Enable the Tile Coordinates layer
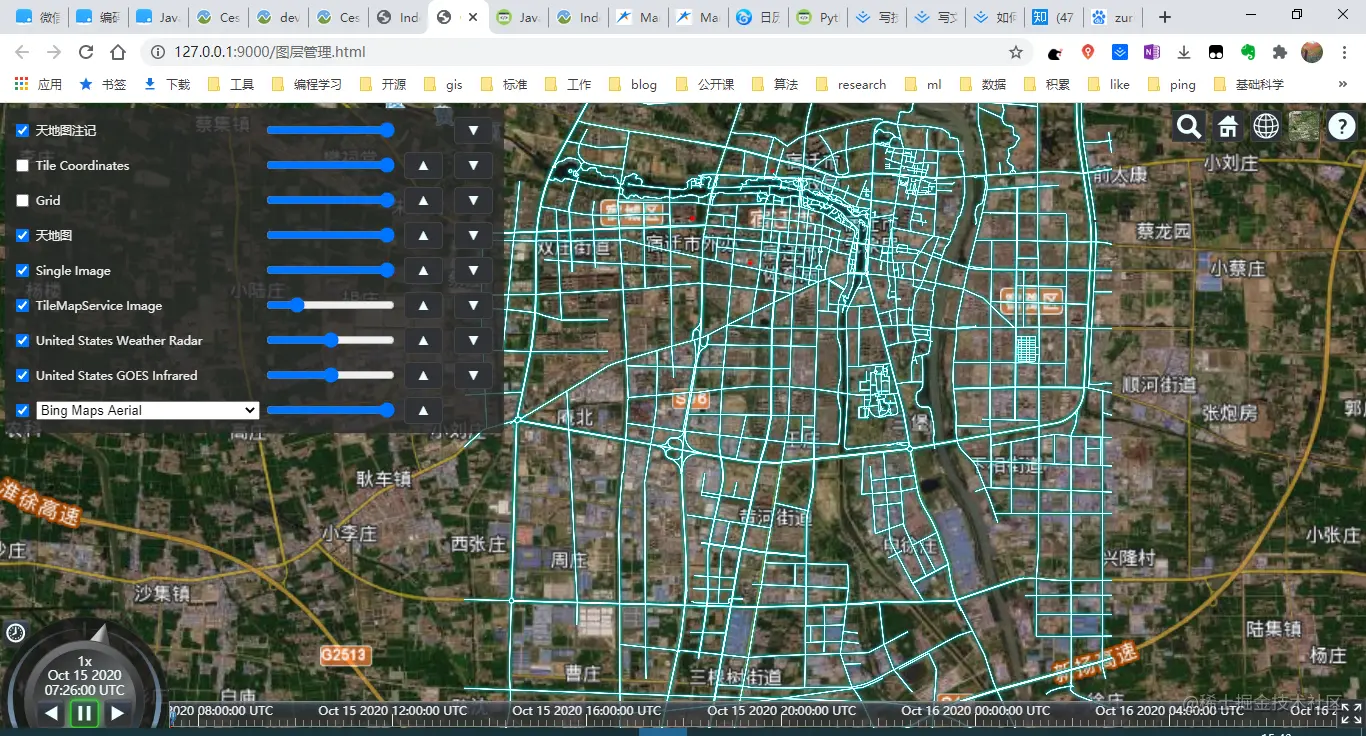1366x736 pixels. point(22,165)
